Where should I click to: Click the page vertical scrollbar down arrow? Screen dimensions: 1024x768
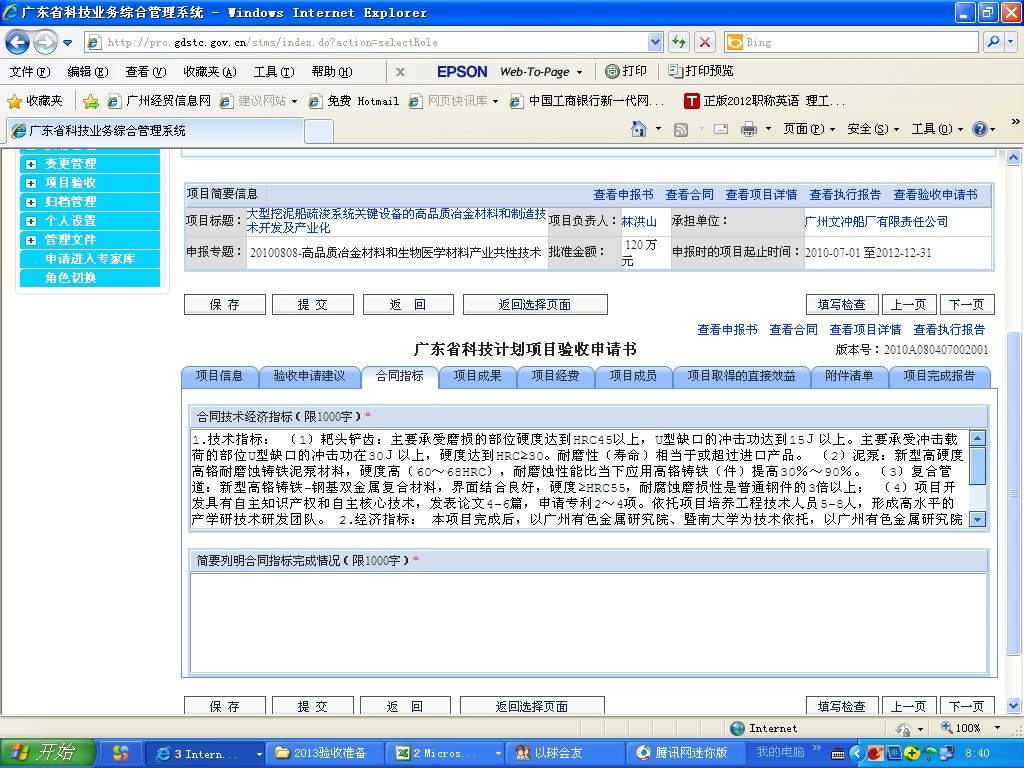[x=1013, y=705]
